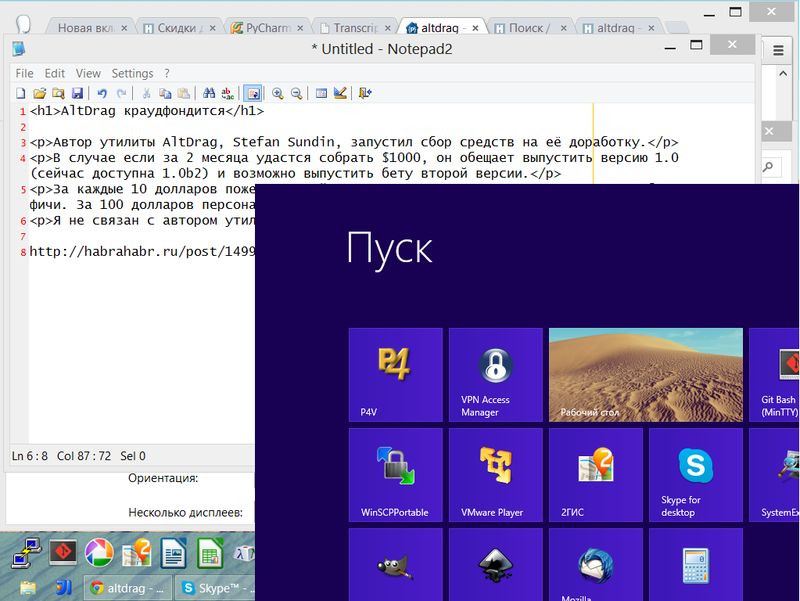Click the h1 AltDrag краудфондится heading line
The width and height of the screenshot is (800, 601).
(147, 111)
